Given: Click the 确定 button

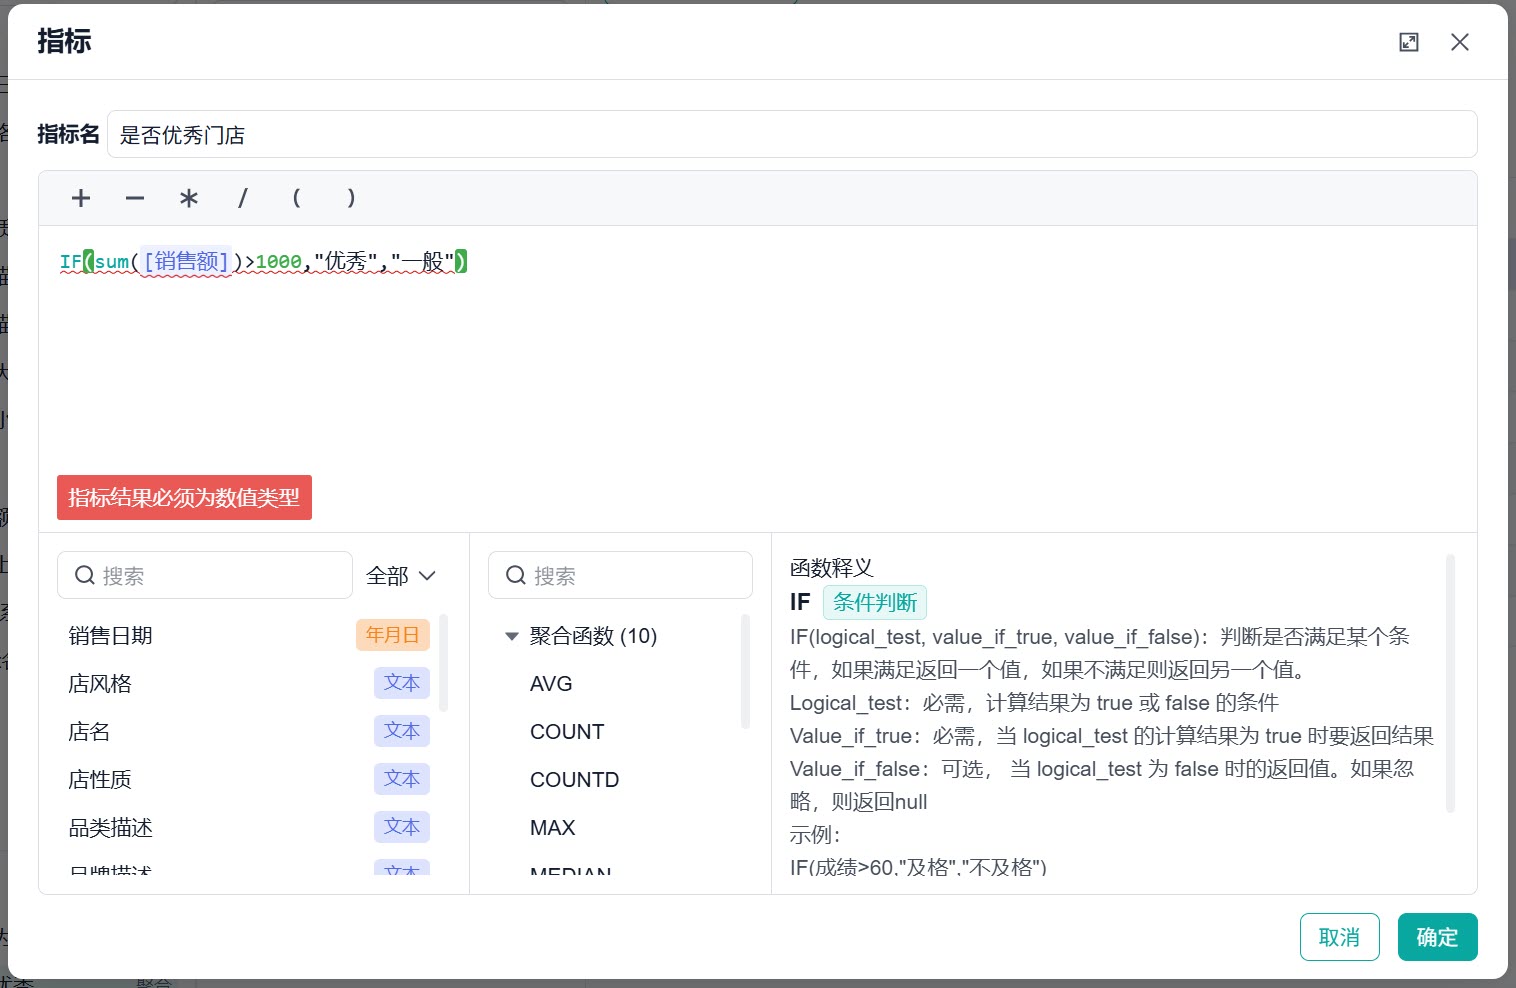Looking at the screenshot, I should [1437, 937].
